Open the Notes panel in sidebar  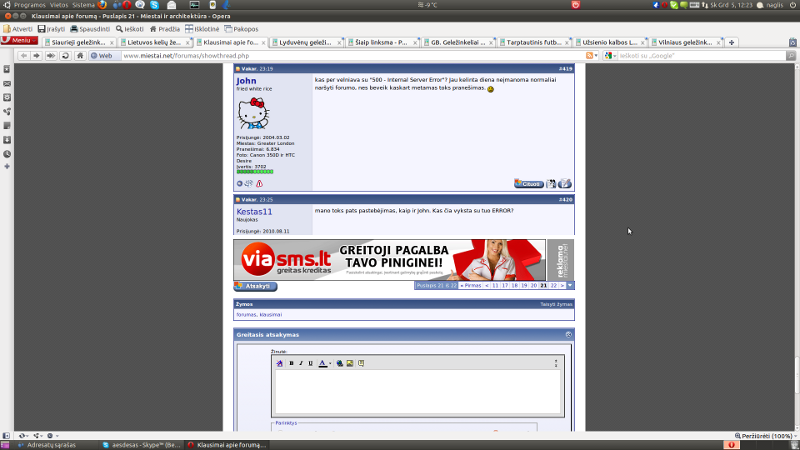[x=7, y=126]
